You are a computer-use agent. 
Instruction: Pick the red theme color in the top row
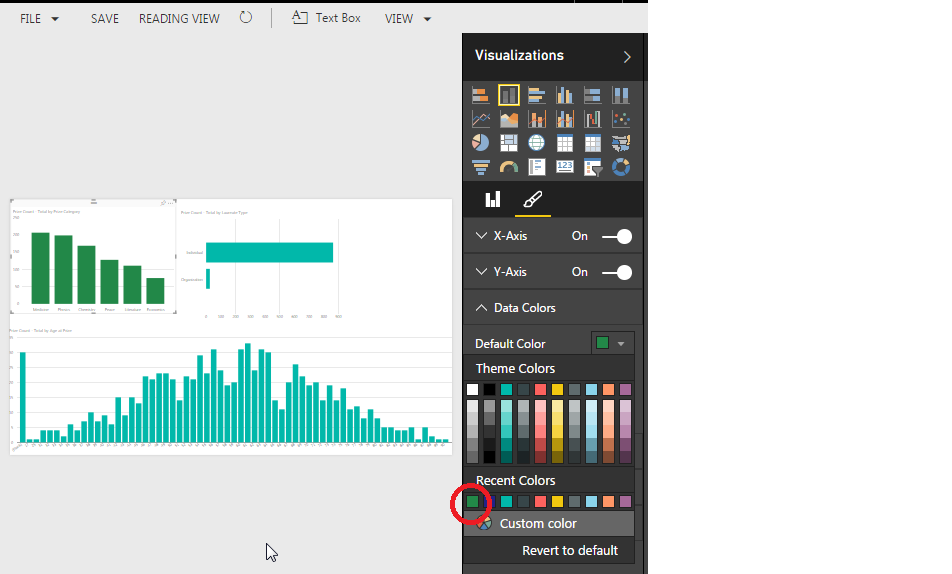[x=540, y=389]
